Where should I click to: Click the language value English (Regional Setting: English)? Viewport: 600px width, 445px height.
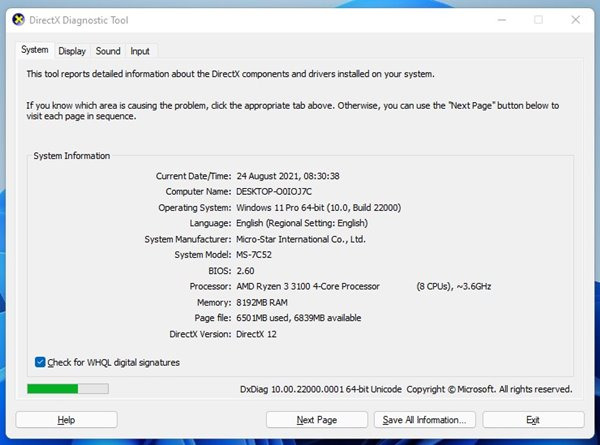coord(302,223)
